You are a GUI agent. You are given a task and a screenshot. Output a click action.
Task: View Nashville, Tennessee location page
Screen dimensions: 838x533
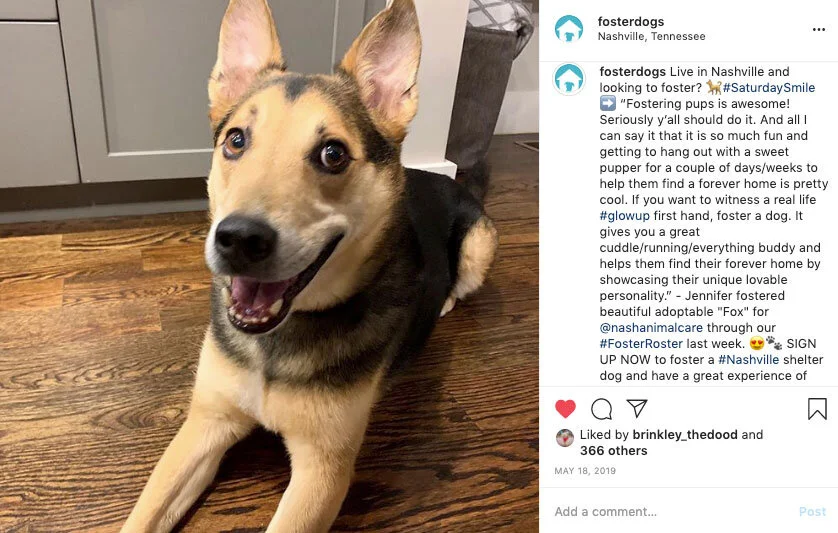[651, 36]
